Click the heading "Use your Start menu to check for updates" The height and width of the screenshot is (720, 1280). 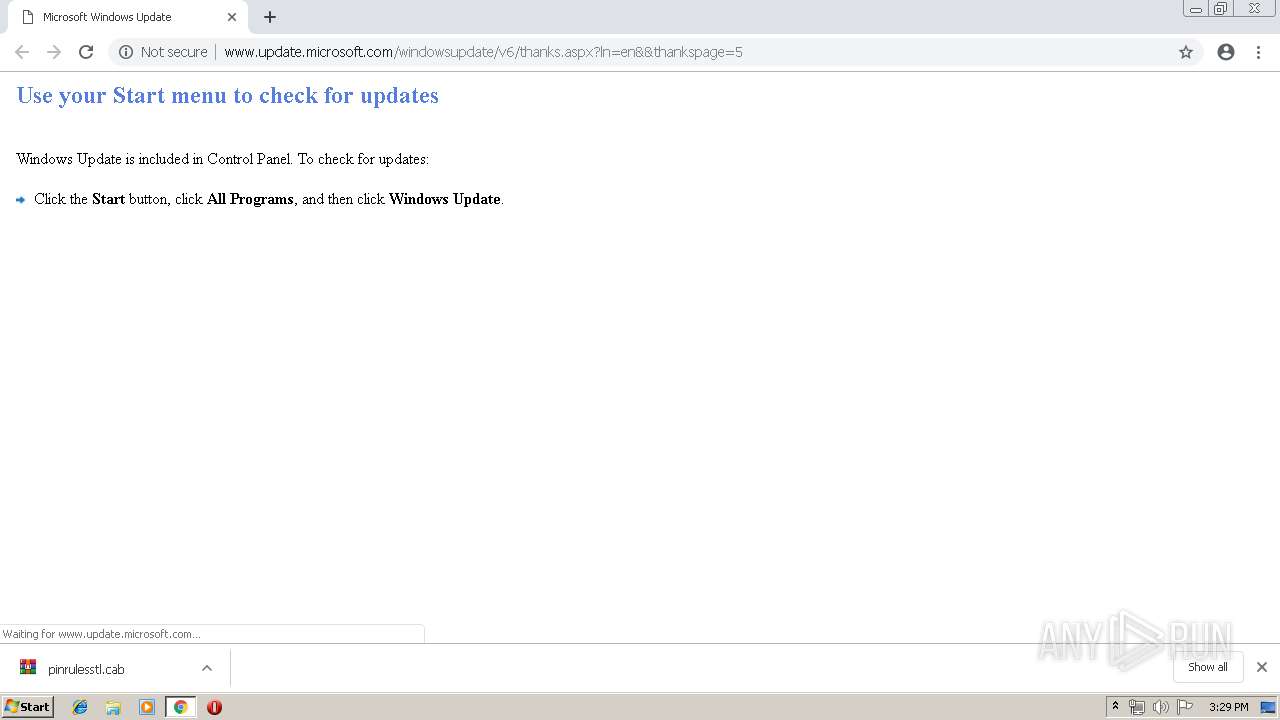click(x=228, y=95)
